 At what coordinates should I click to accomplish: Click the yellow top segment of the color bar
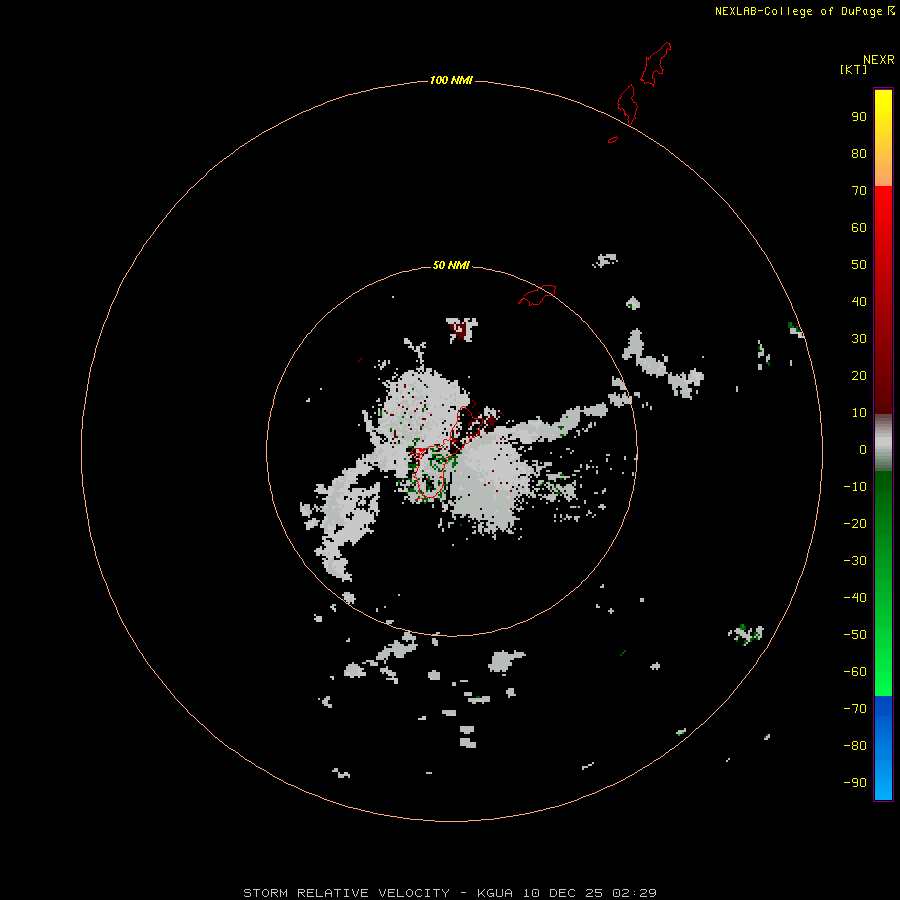click(x=883, y=138)
